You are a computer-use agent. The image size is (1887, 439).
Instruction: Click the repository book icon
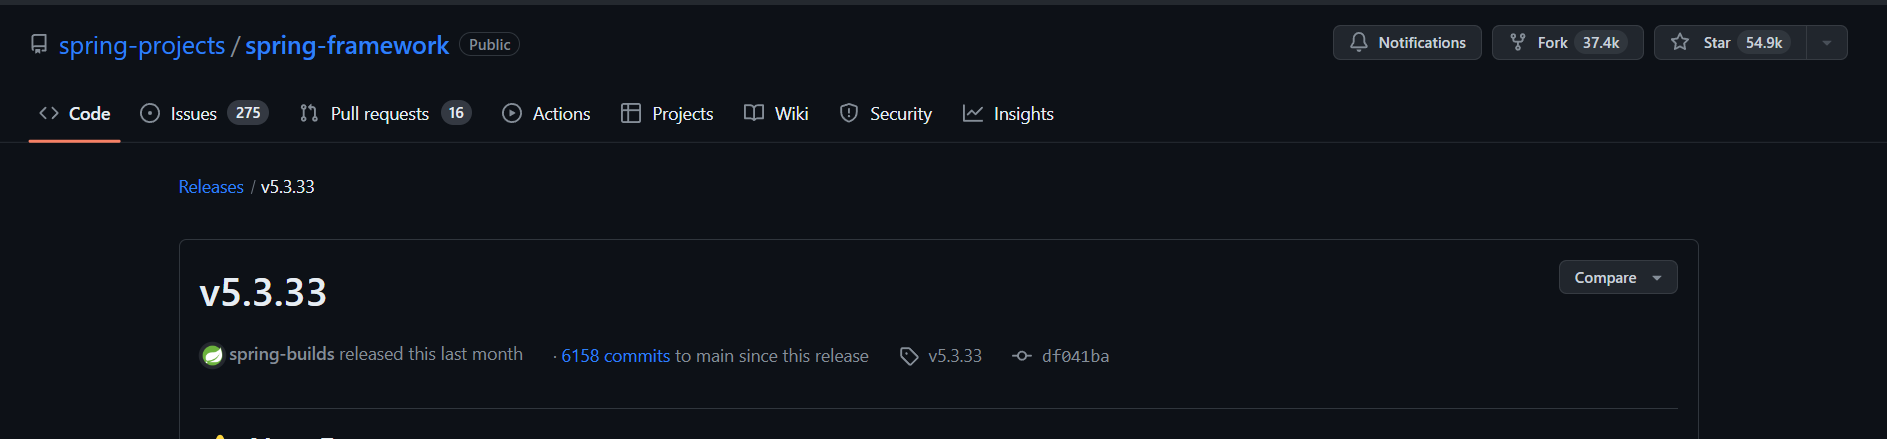39,45
